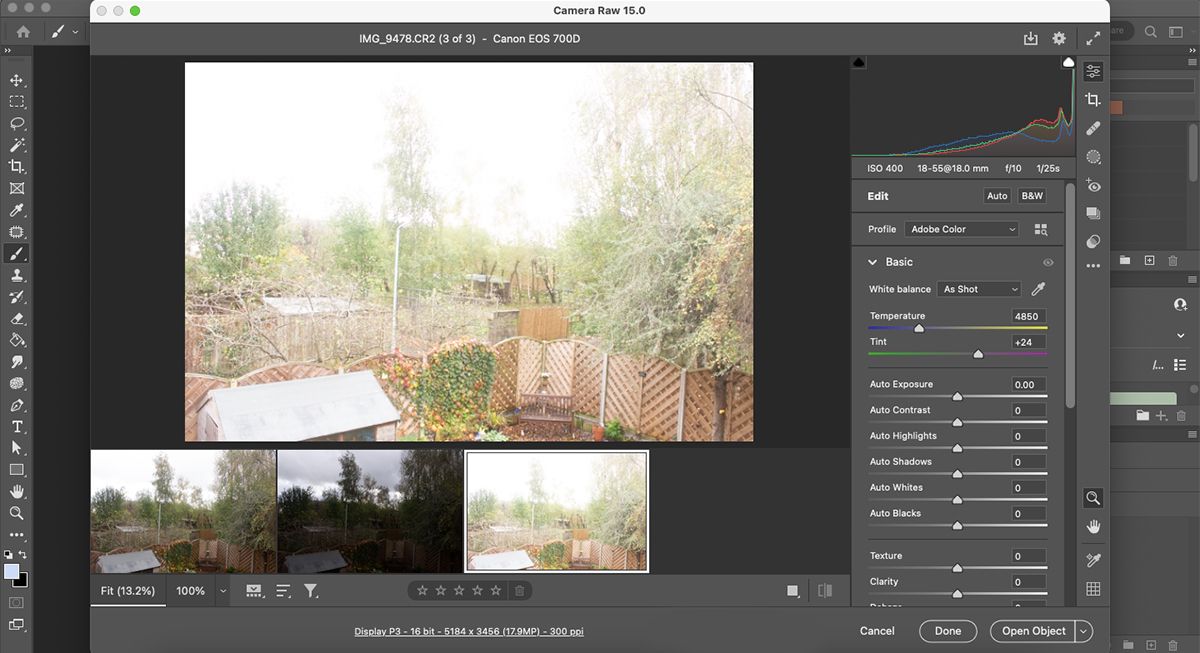Select the Hand tool
Screen dimensions: 1200x653
(1093, 527)
